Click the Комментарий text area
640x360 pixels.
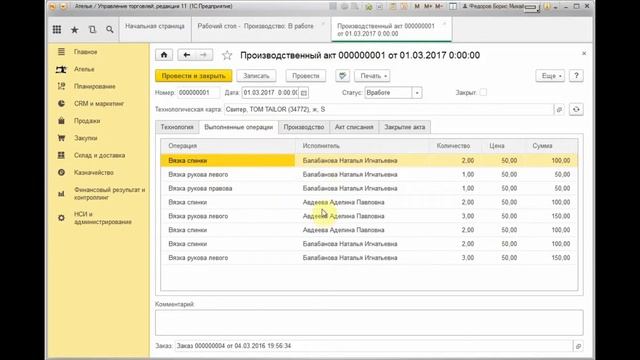(x=369, y=322)
